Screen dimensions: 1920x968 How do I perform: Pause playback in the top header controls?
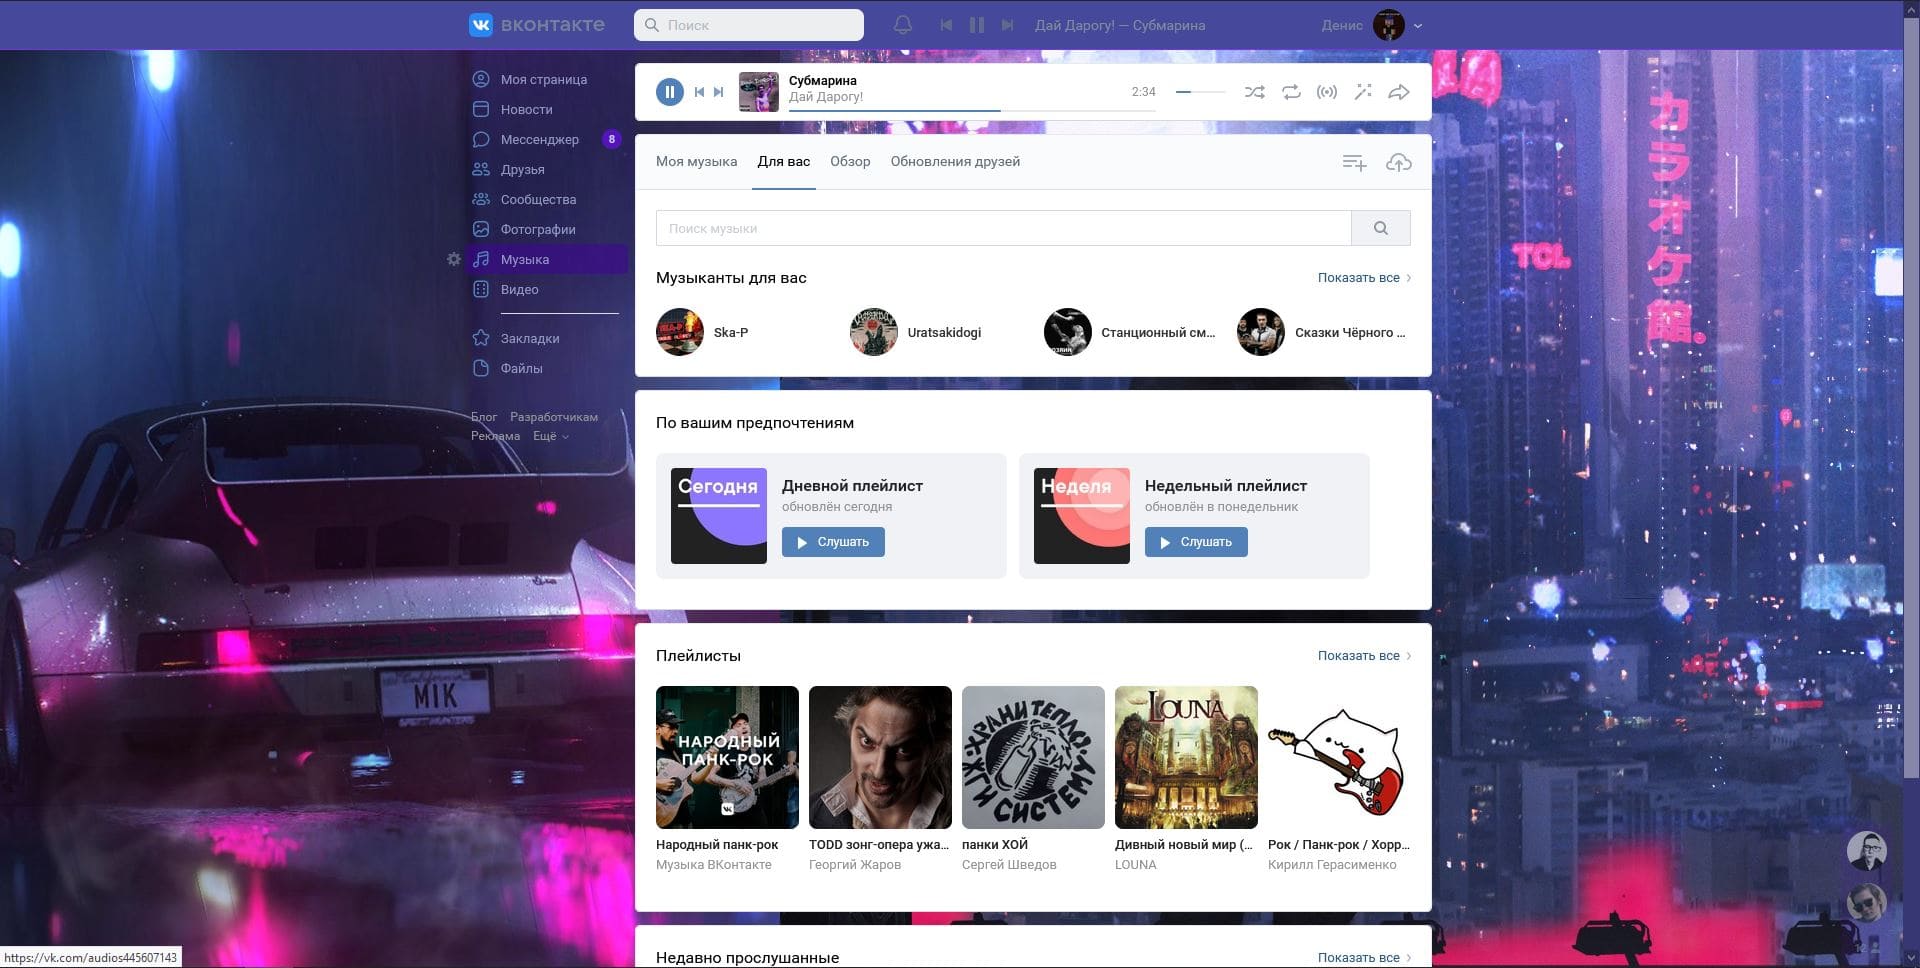click(x=976, y=24)
